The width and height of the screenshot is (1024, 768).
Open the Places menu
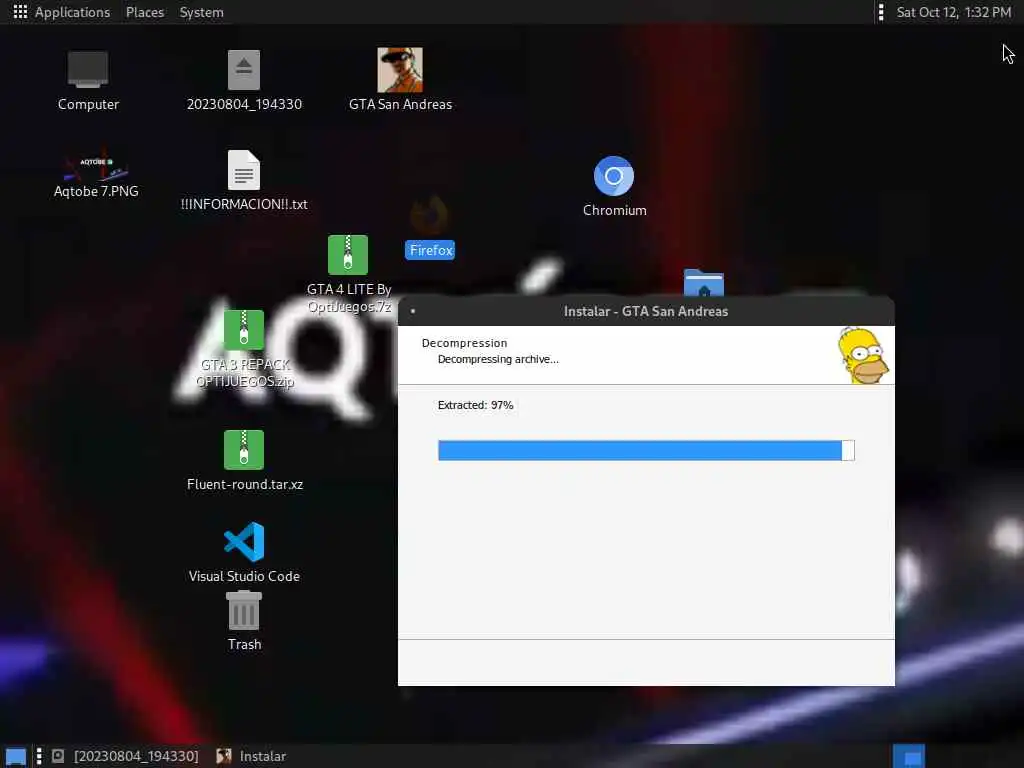click(145, 12)
